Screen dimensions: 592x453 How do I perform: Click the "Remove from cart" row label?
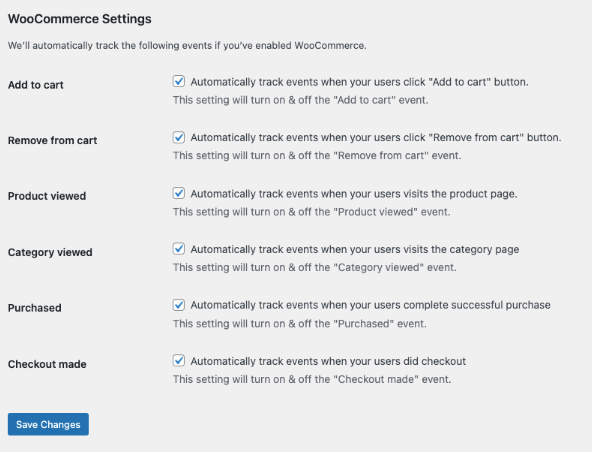pyautogui.click(x=52, y=140)
